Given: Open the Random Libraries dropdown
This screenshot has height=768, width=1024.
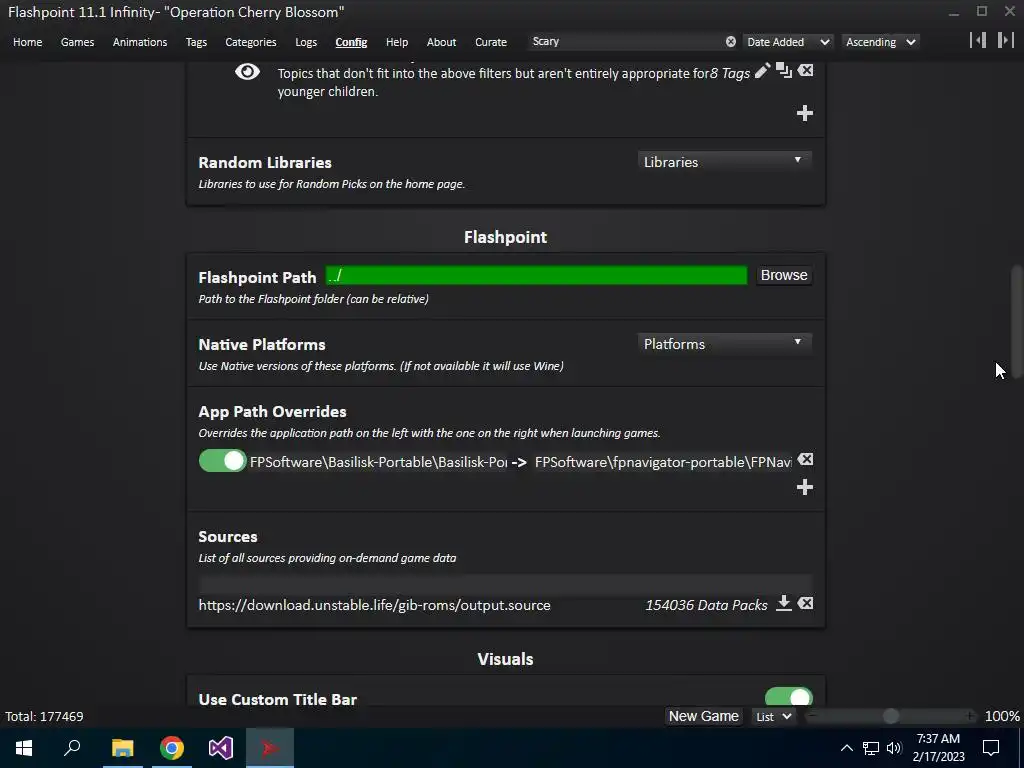Looking at the screenshot, I should pyautogui.click(x=724, y=161).
